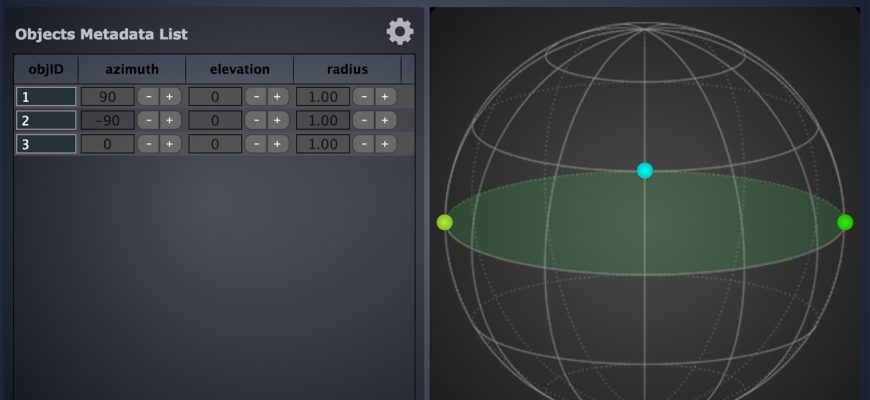The image size is (870, 400).
Task: Select the objID field containing 2
Action: pyautogui.click(x=46, y=120)
